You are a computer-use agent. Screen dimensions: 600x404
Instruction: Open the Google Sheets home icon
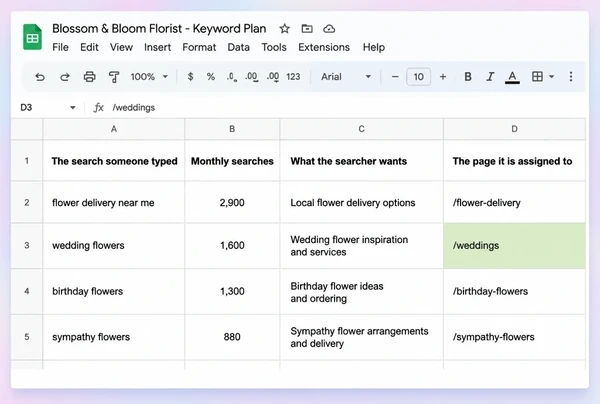pyautogui.click(x=32, y=37)
